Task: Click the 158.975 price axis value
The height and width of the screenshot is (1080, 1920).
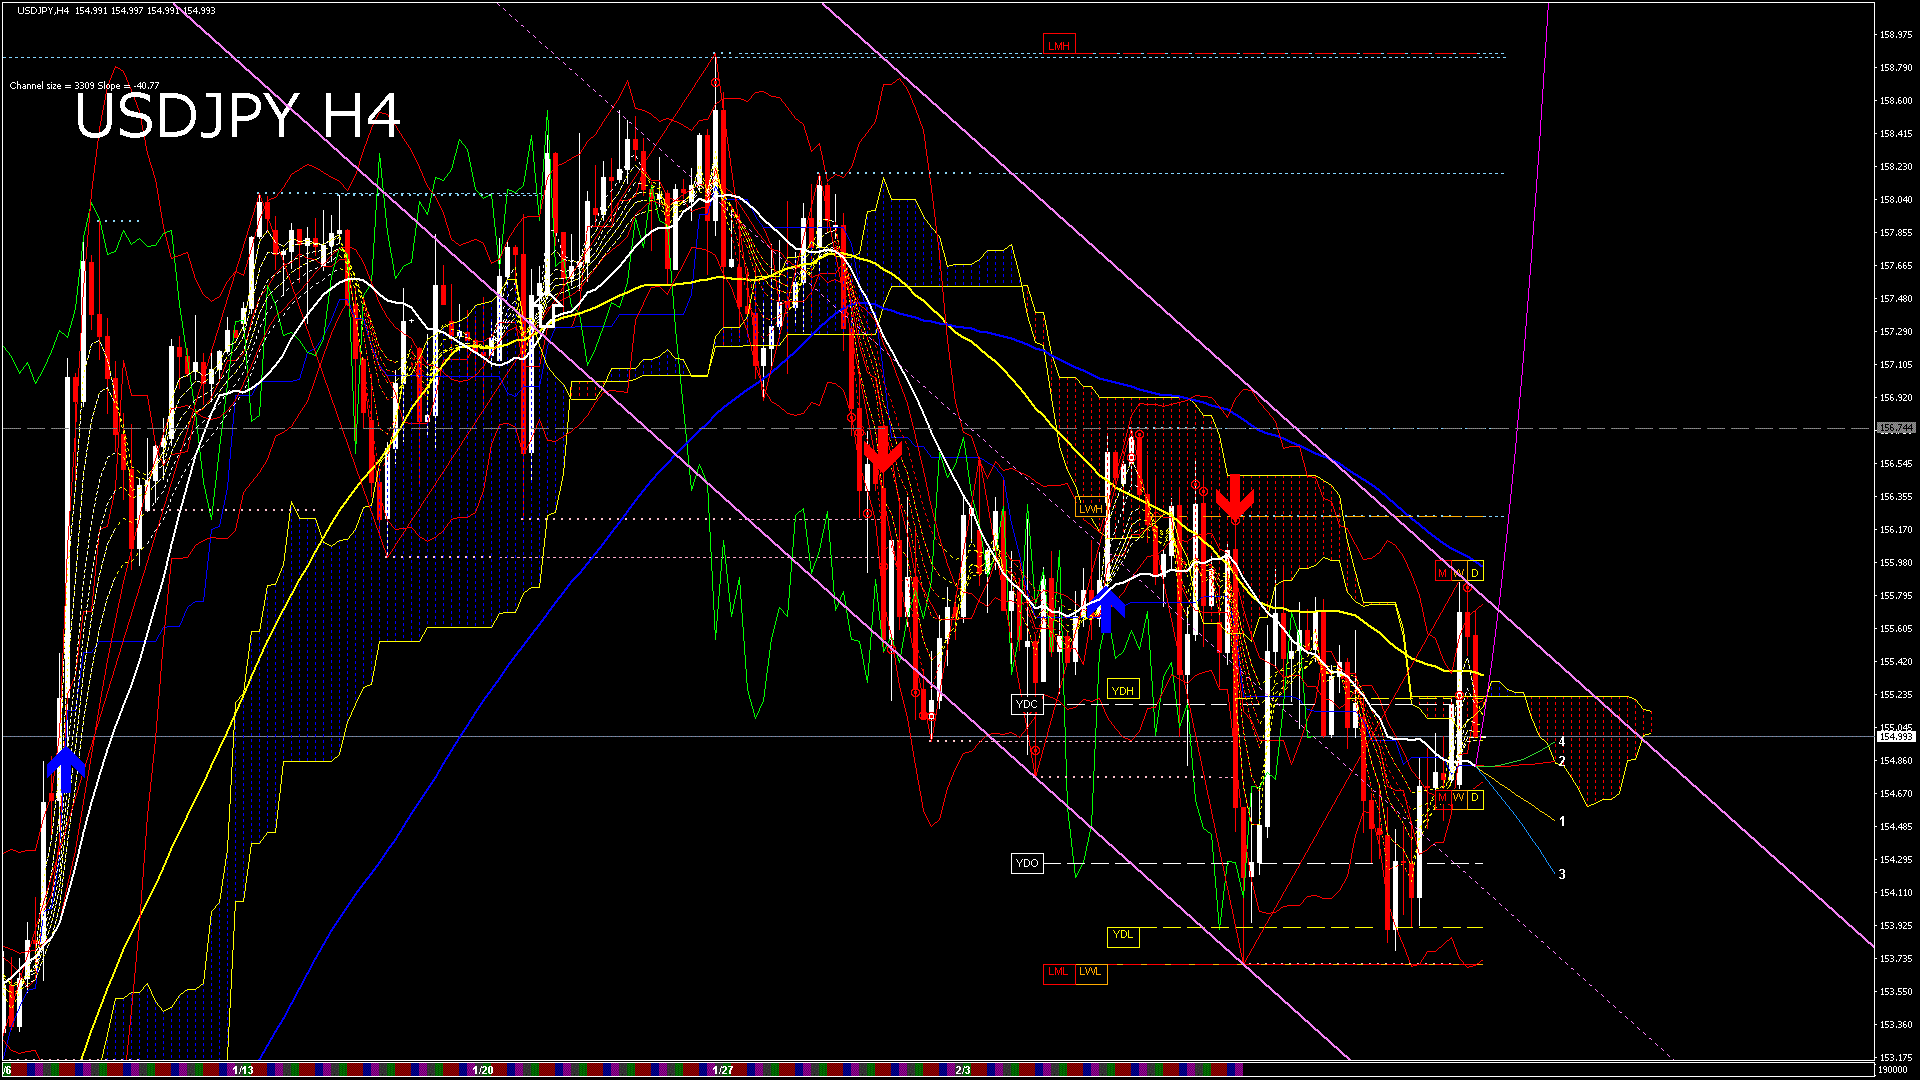Action: 1897,34
